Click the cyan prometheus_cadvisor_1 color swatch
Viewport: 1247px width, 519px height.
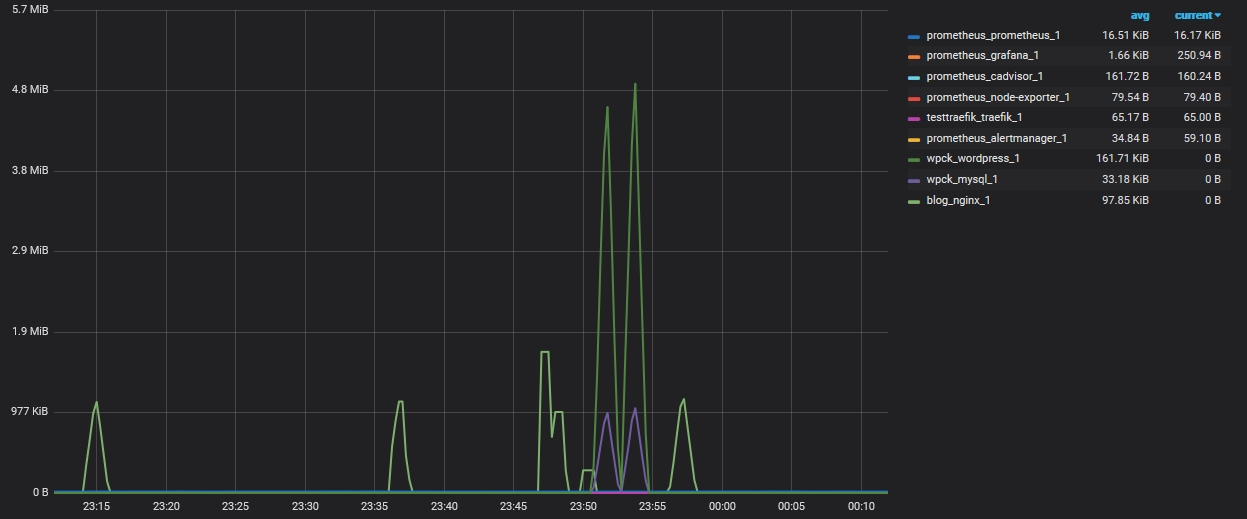(x=914, y=77)
